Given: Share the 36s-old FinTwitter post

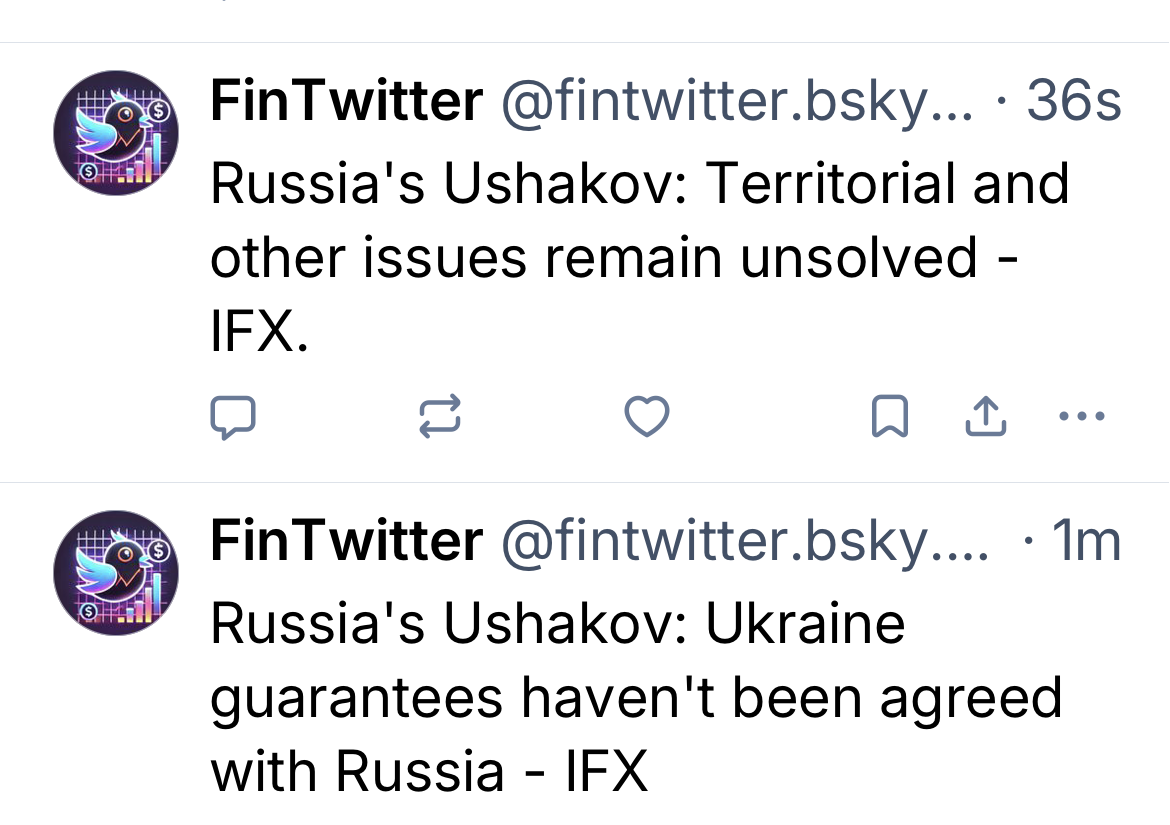Looking at the screenshot, I should click(984, 417).
